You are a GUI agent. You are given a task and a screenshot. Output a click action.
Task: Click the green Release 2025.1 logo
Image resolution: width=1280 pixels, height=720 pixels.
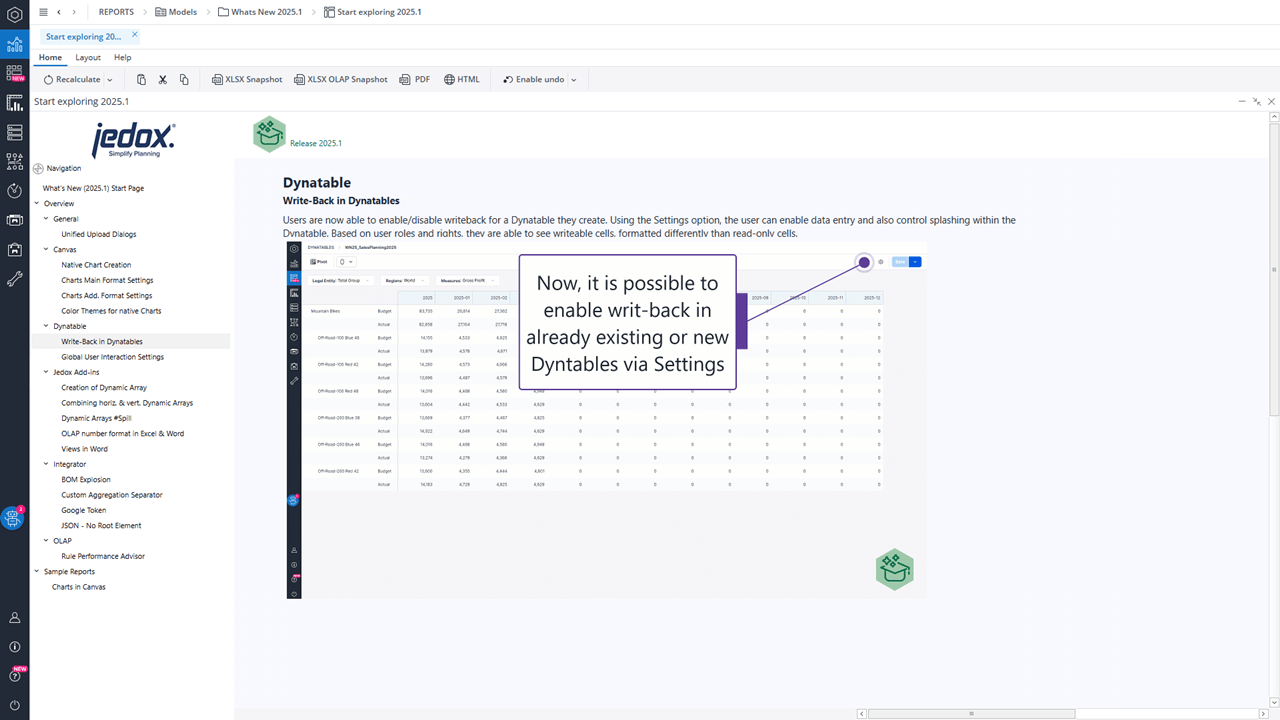pyautogui.click(x=269, y=134)
